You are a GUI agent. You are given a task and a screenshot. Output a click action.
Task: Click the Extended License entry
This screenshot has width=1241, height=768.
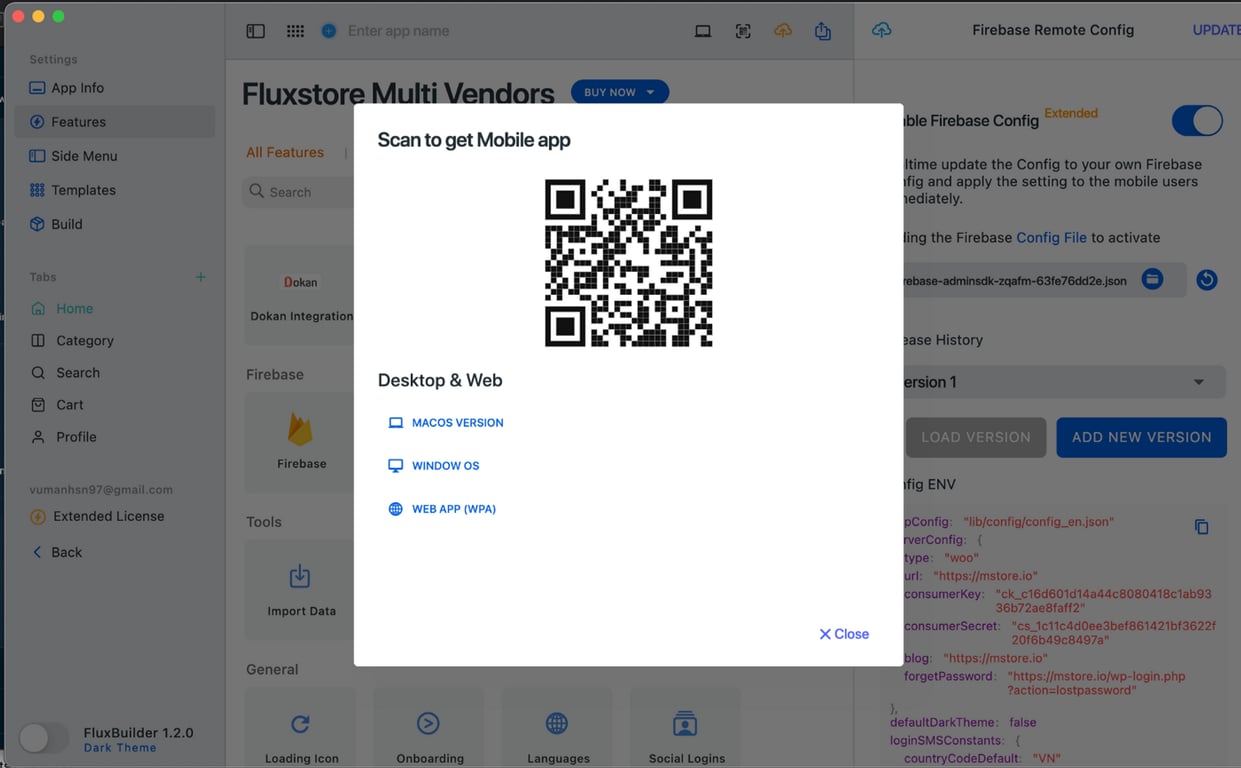97,517
